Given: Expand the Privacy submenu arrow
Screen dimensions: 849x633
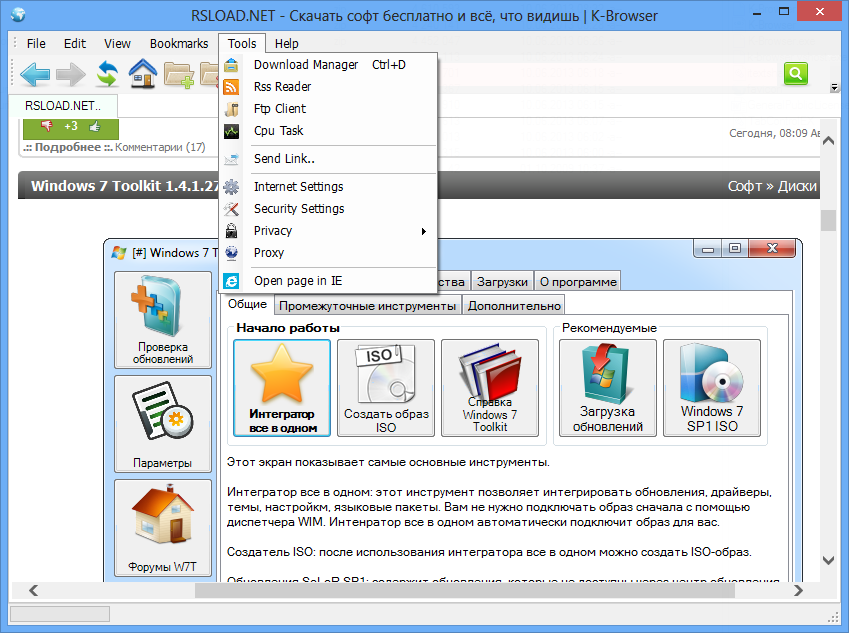Looking at the screenshot, I should [x=424, y=231].
